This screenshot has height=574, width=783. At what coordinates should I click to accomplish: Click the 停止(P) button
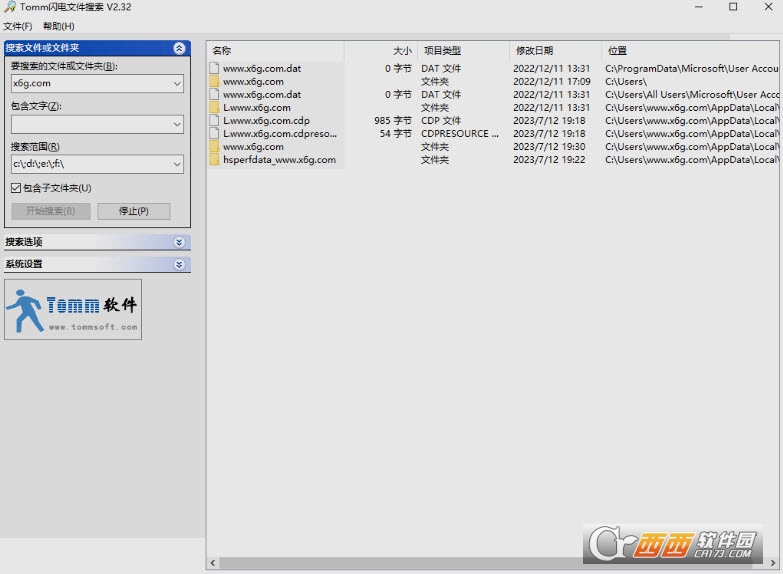[x=134, y=211]
